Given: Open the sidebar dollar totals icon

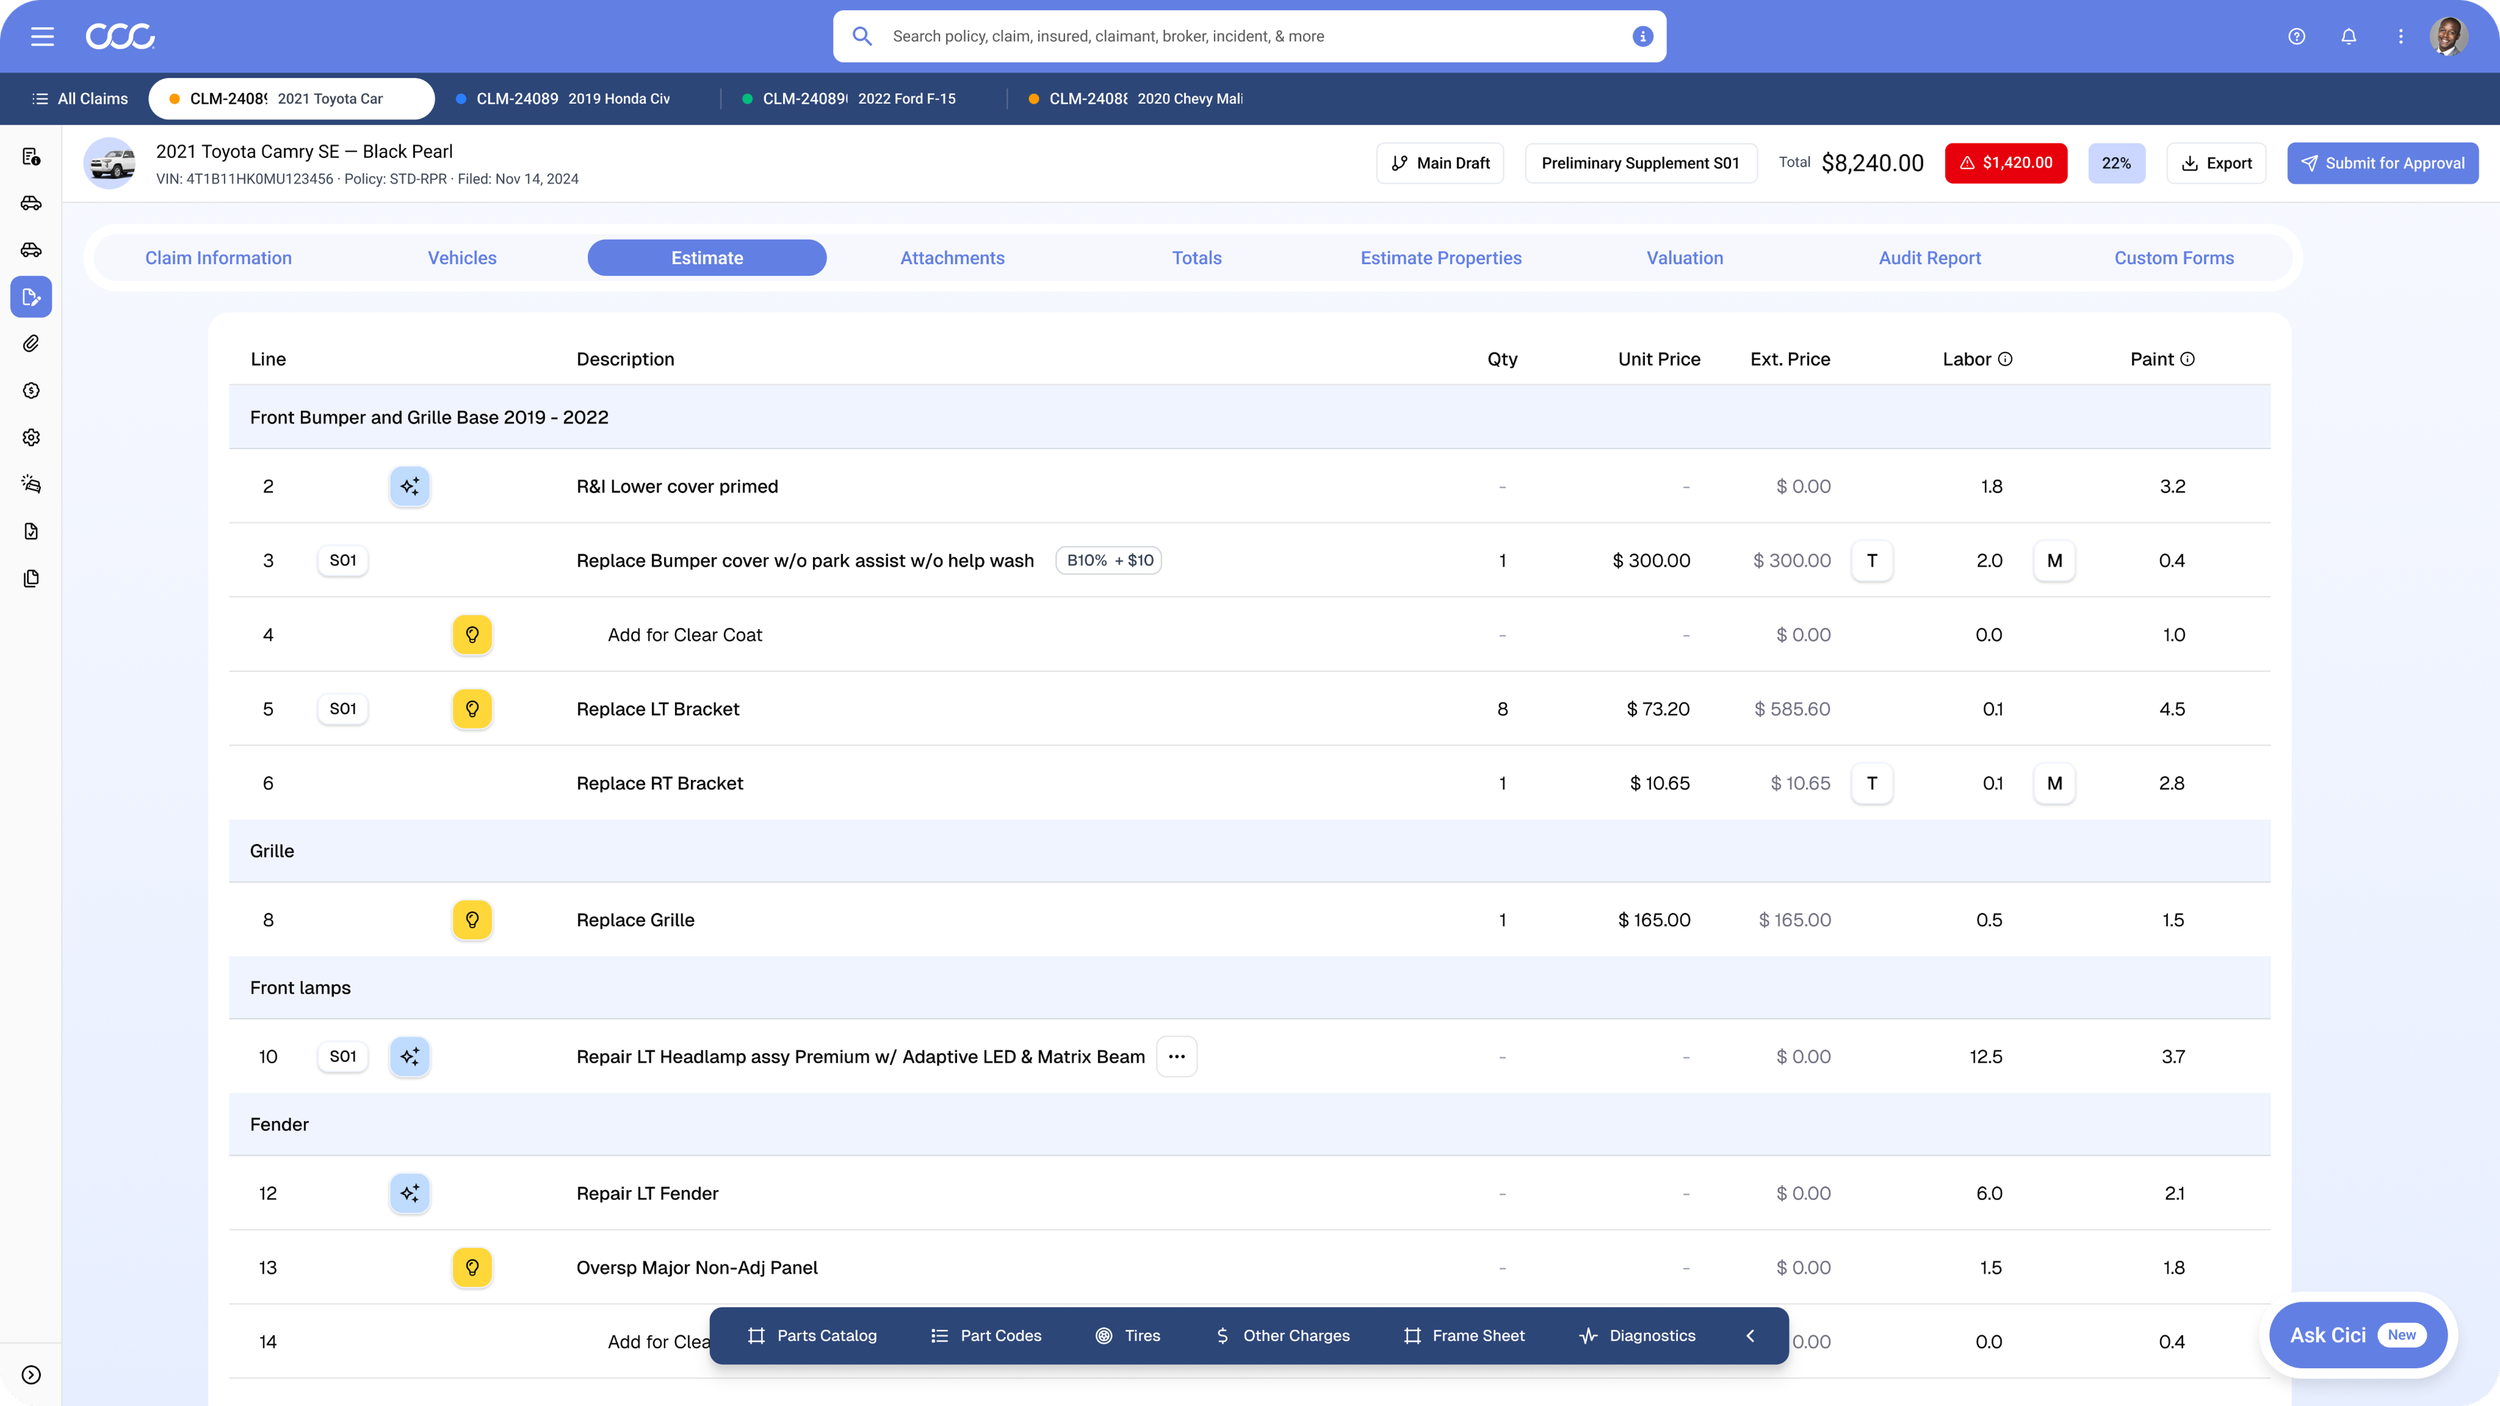Looking at the screenshot, I should (x=31, y=391).
